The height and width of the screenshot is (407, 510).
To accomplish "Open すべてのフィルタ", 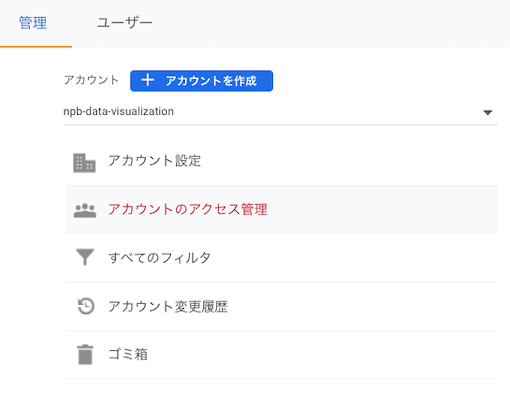I will pos(160,258).
